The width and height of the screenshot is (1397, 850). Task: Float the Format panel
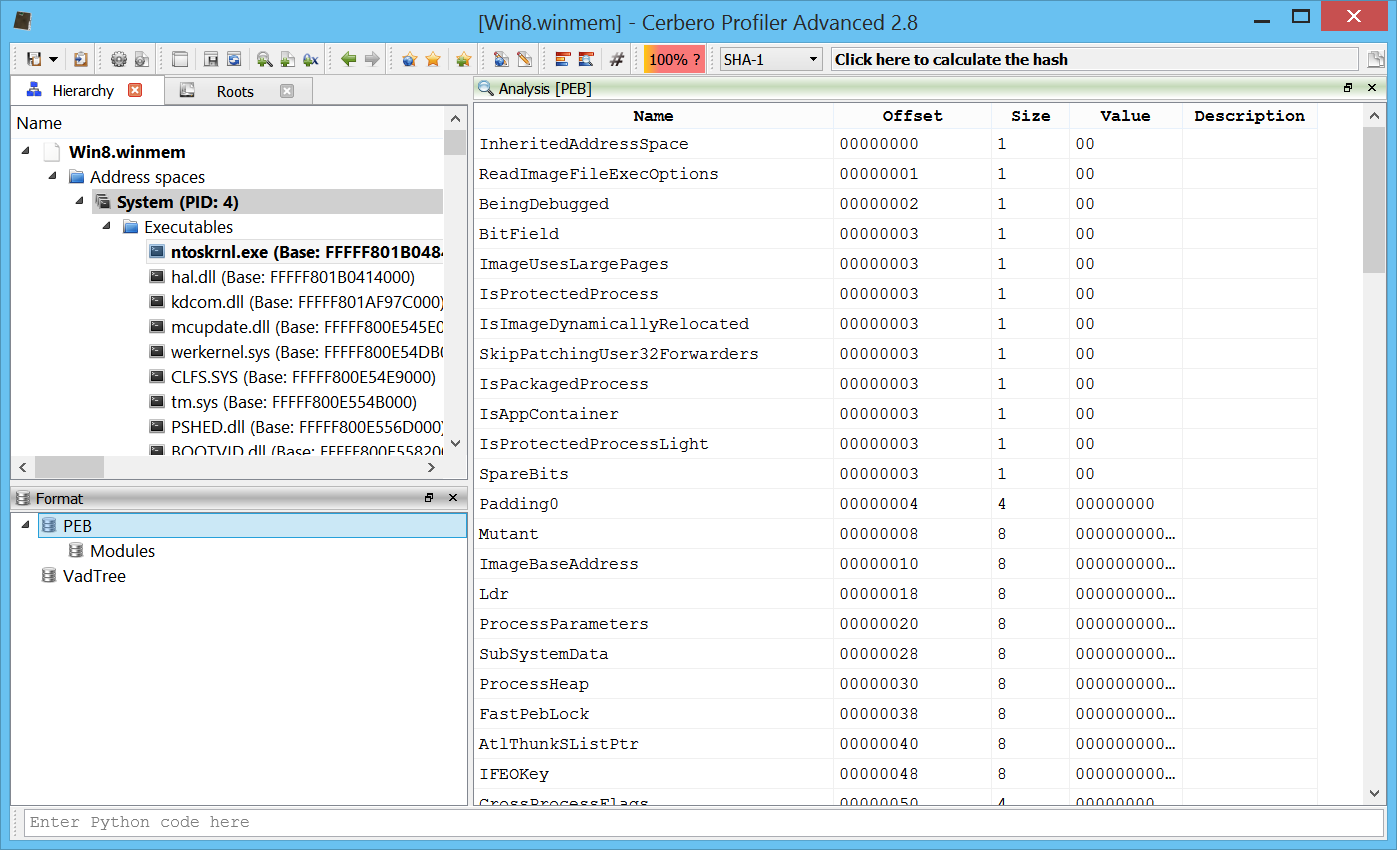[429, 498]
